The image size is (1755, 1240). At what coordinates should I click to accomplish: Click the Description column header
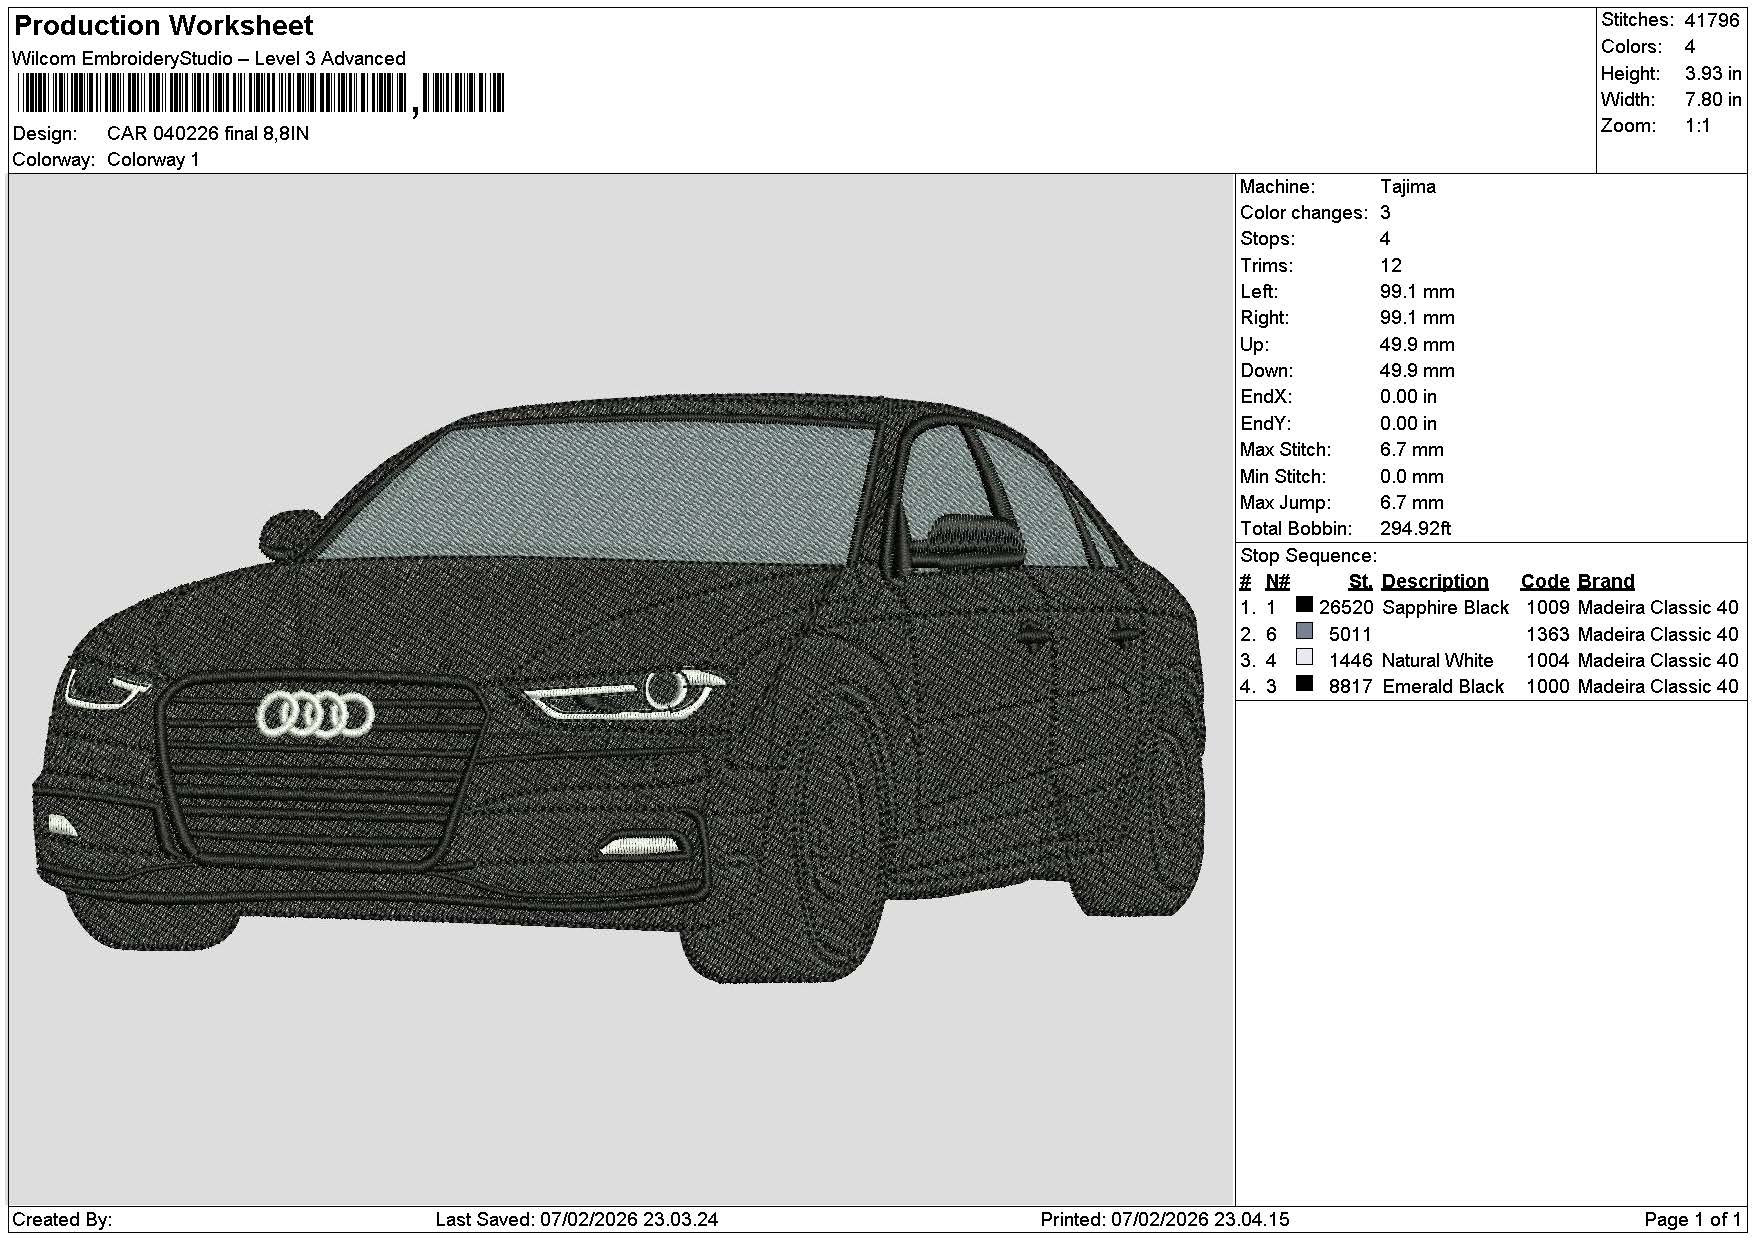click(1435, 582)
